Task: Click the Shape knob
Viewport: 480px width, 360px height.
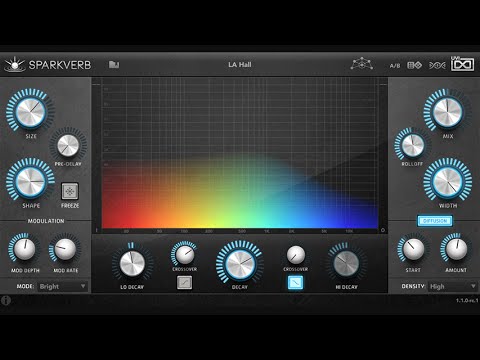Action: point(30,181)
